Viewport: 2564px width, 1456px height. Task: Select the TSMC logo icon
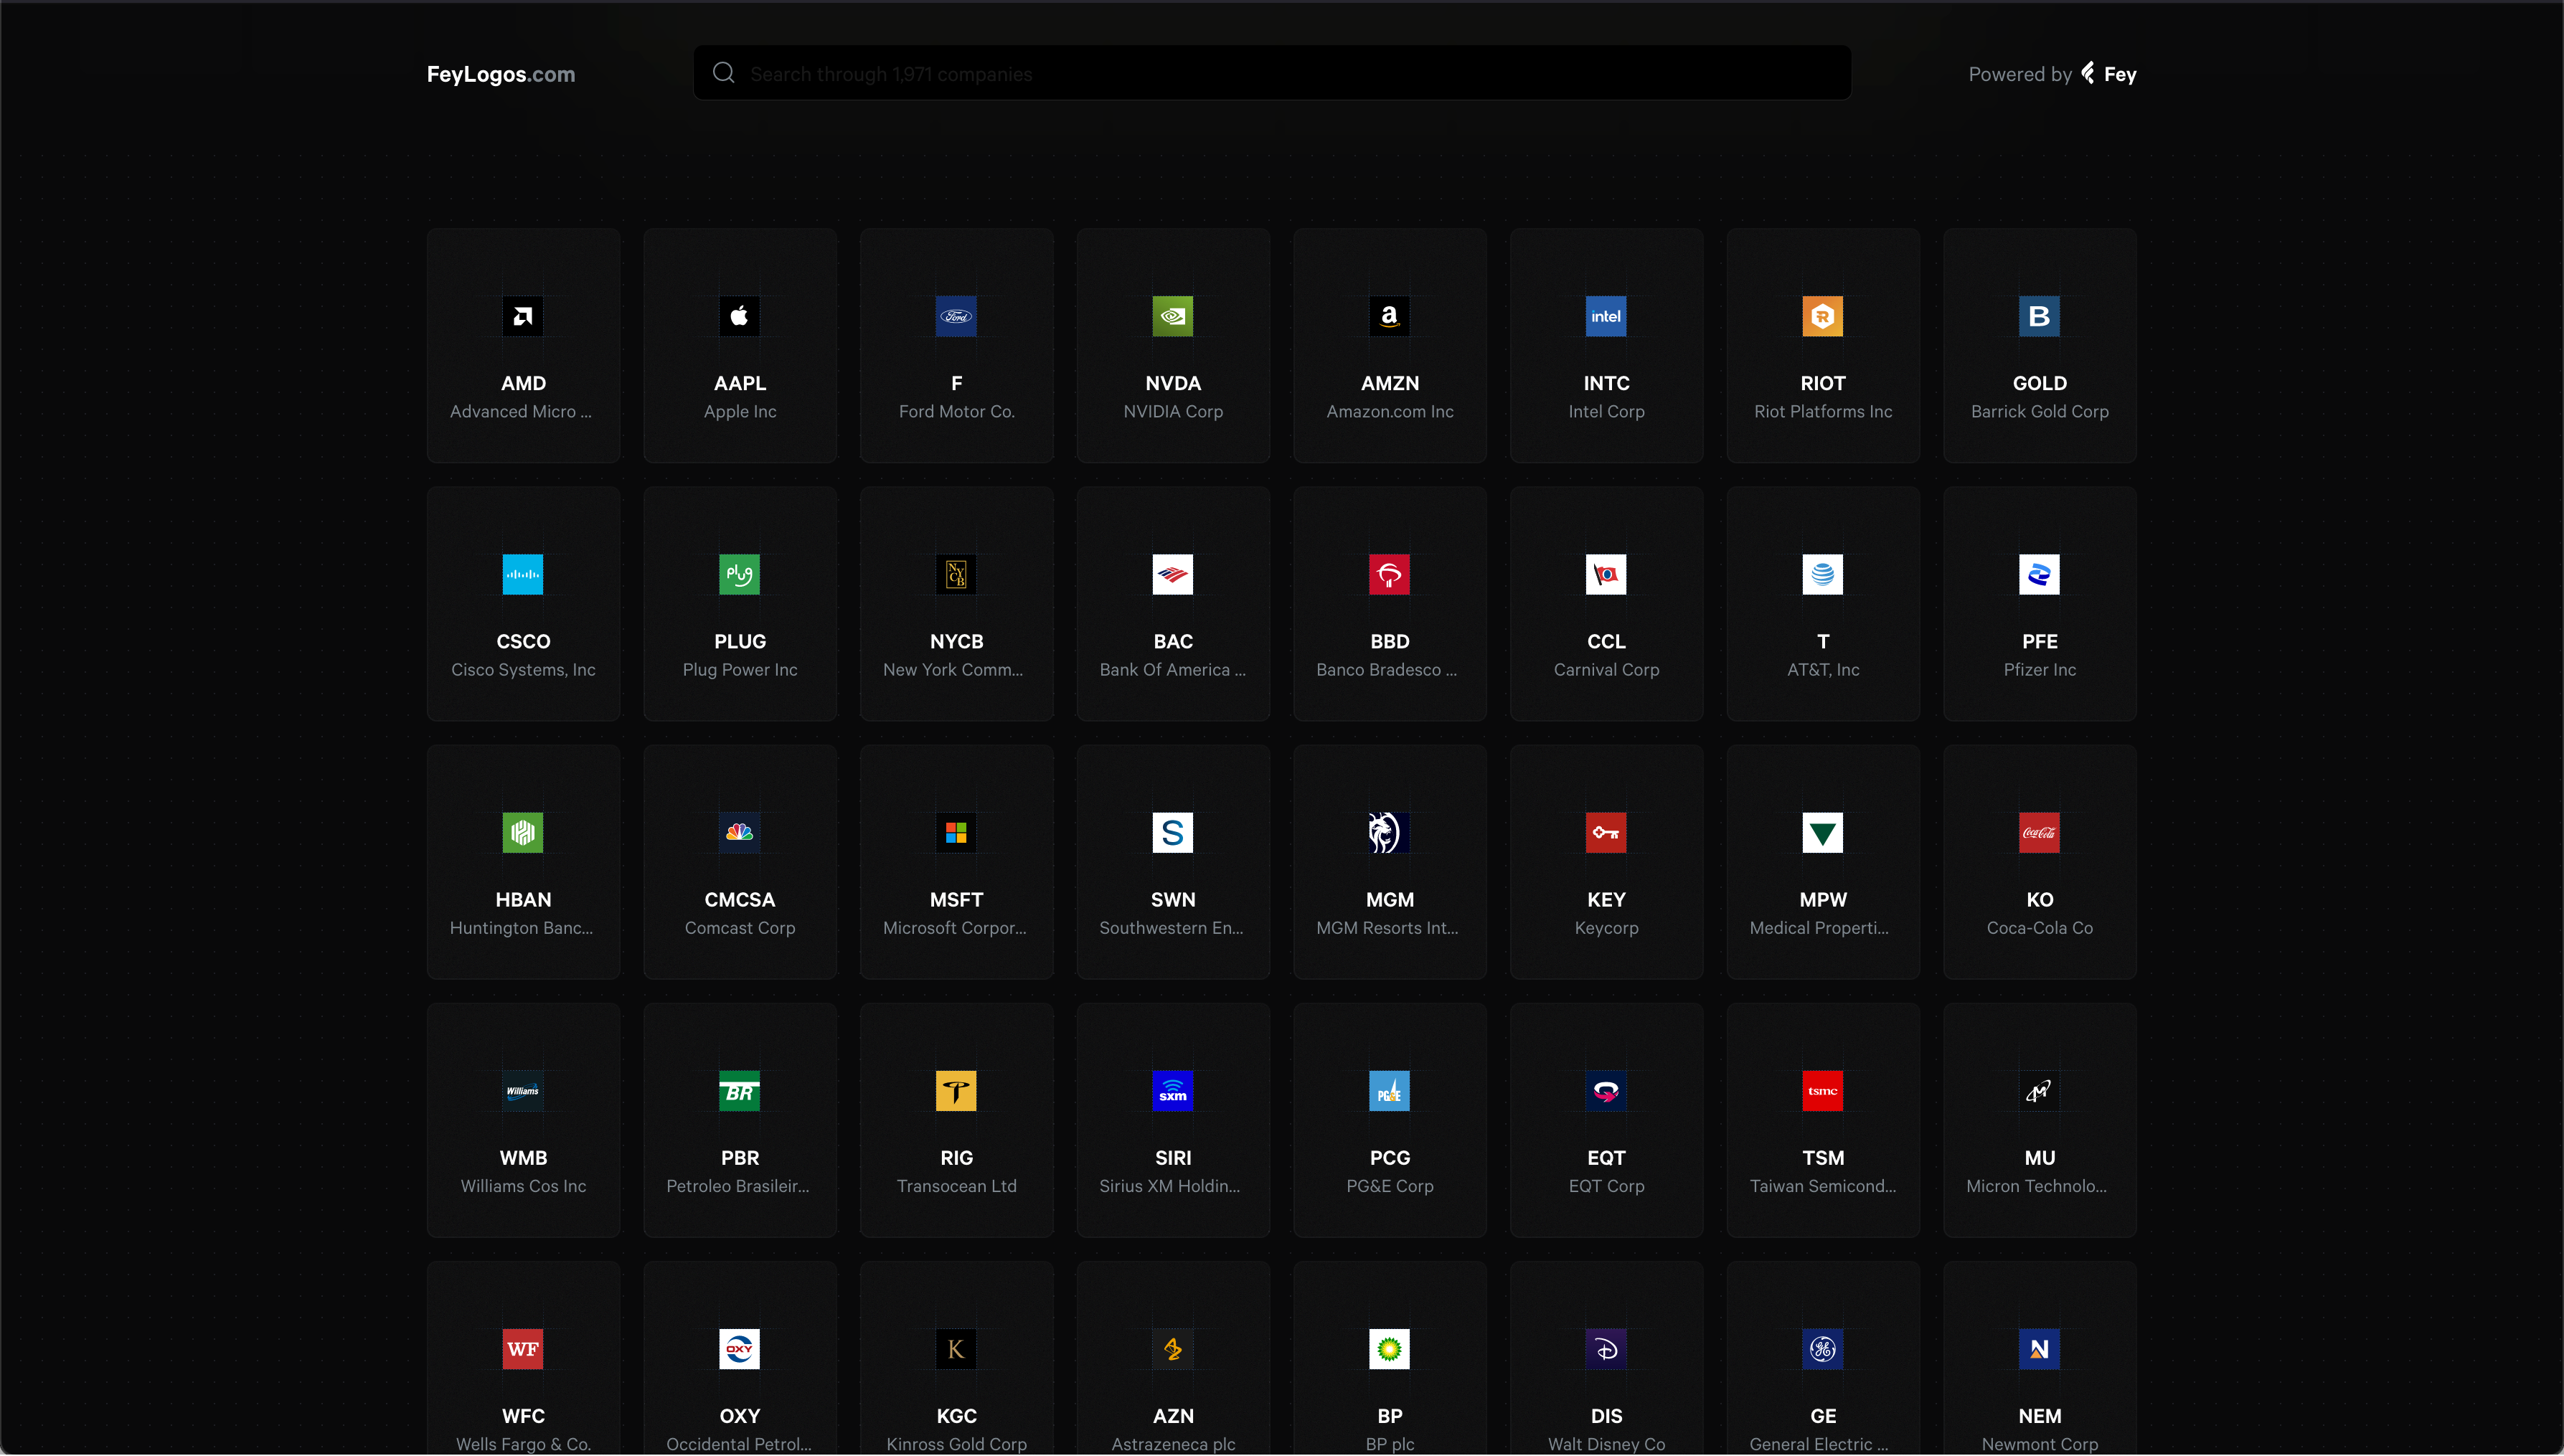pyautogui.click(x=1823, y=1090)
